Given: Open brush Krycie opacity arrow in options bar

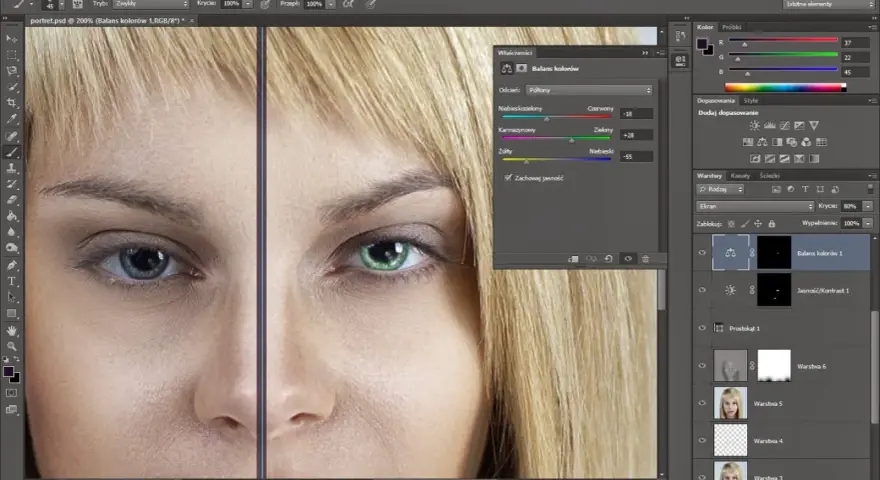Looking at the screenshot, I should (x=248, y=4).
